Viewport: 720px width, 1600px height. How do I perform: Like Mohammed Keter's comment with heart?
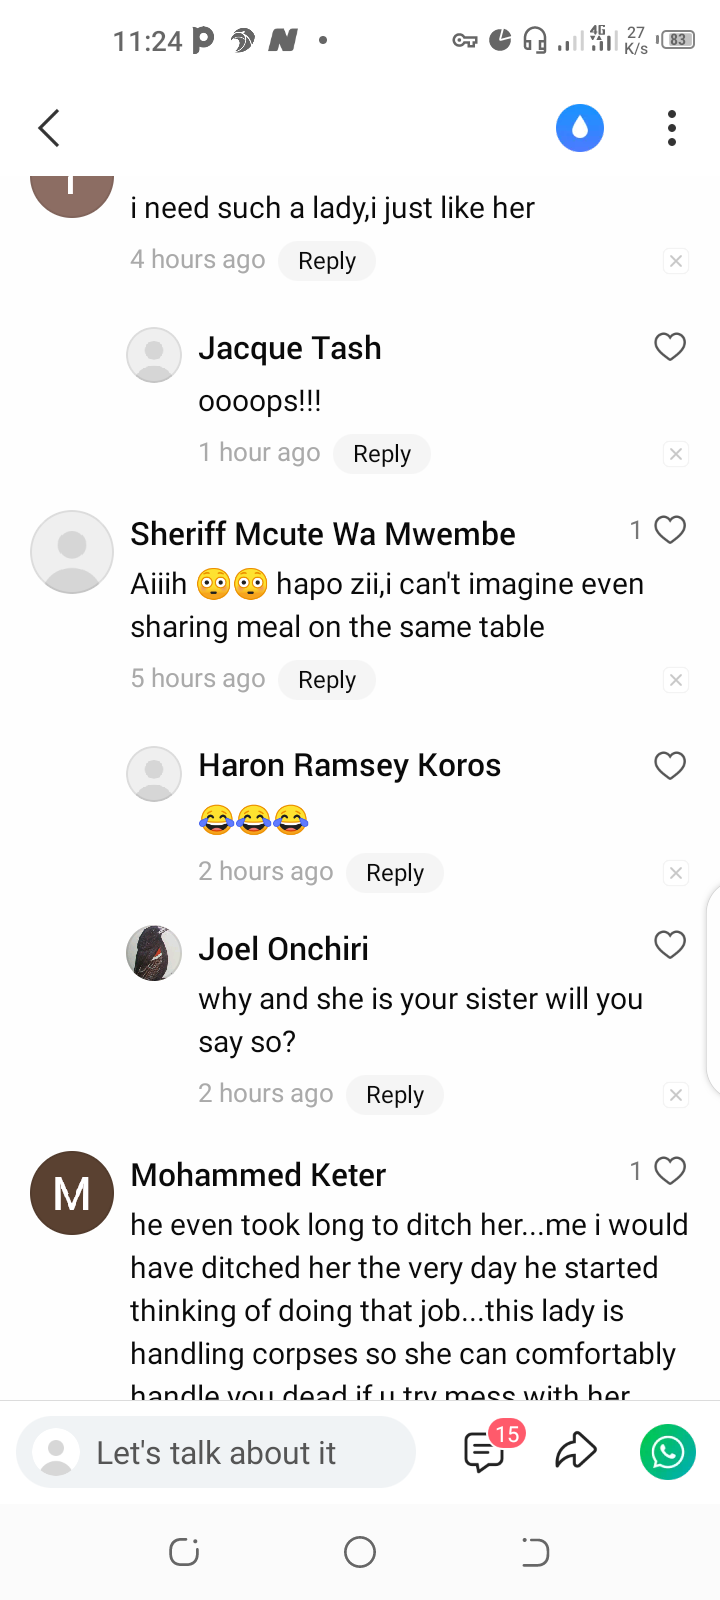pyautogui.click(x=670, y=1171)
